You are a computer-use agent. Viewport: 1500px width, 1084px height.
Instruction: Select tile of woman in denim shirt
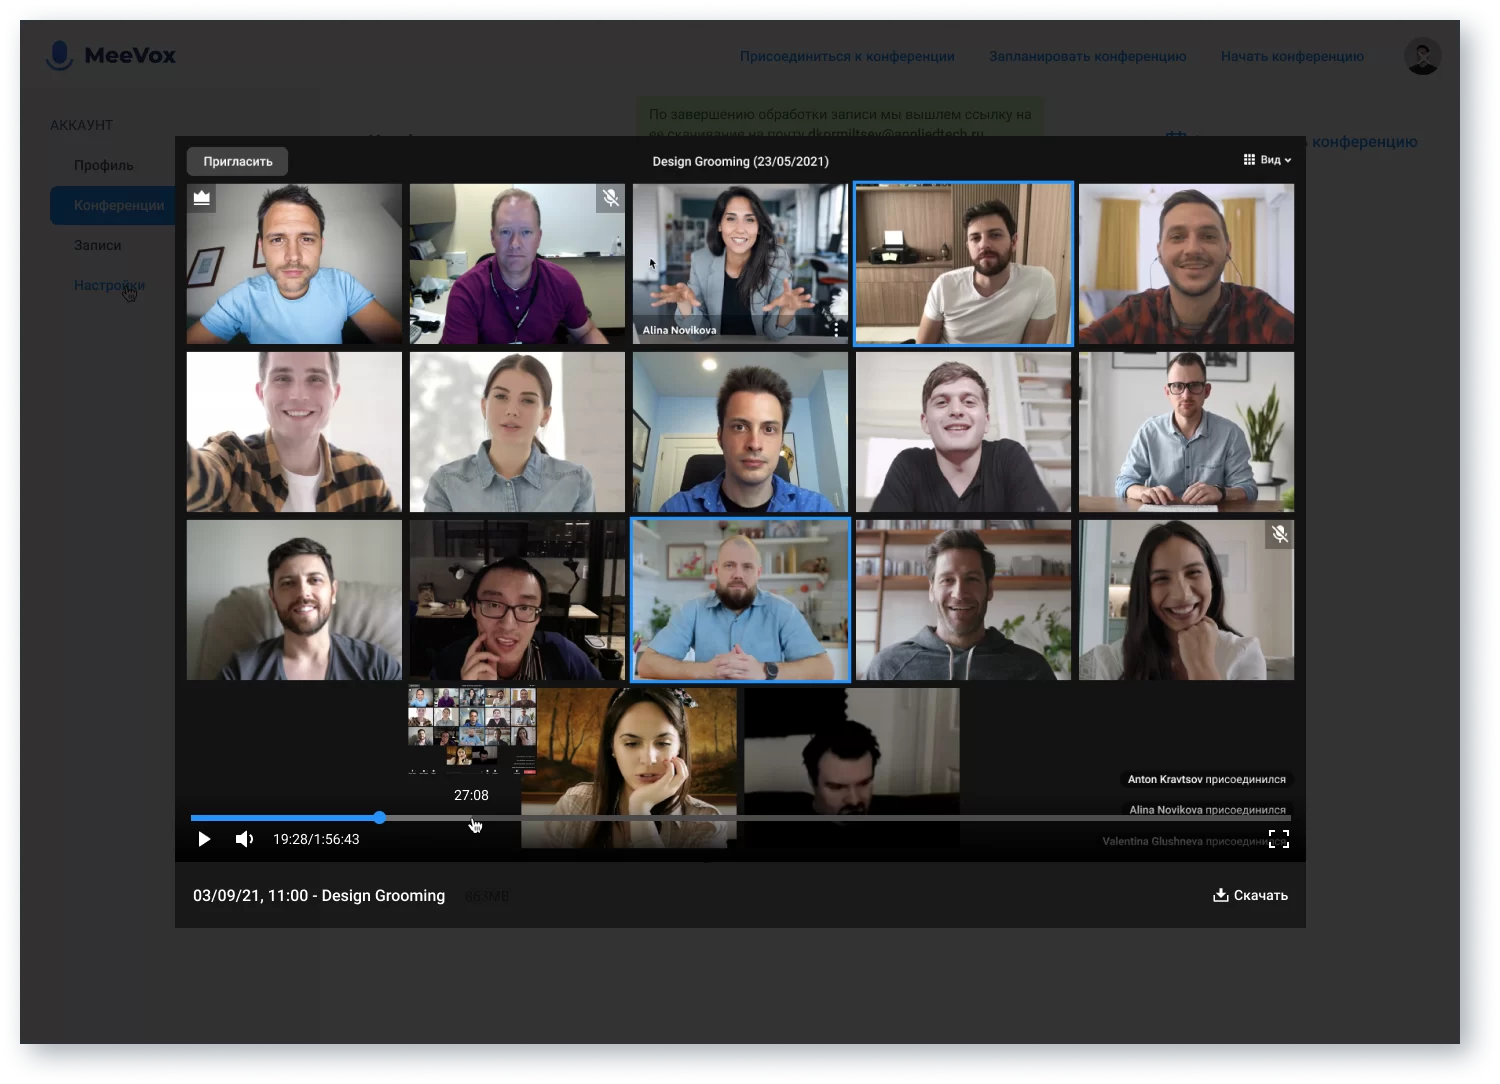point(517,432)
